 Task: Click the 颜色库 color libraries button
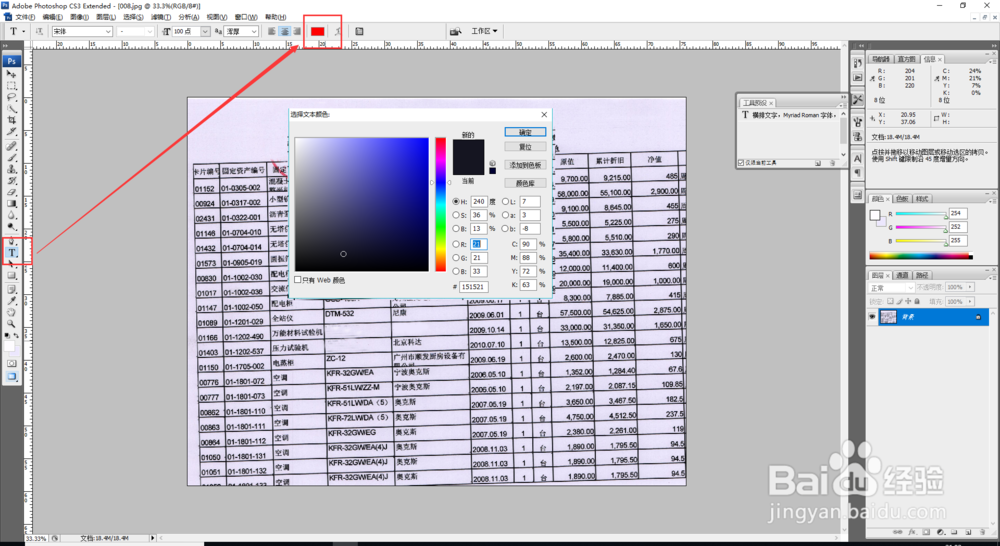pos(525,183)
